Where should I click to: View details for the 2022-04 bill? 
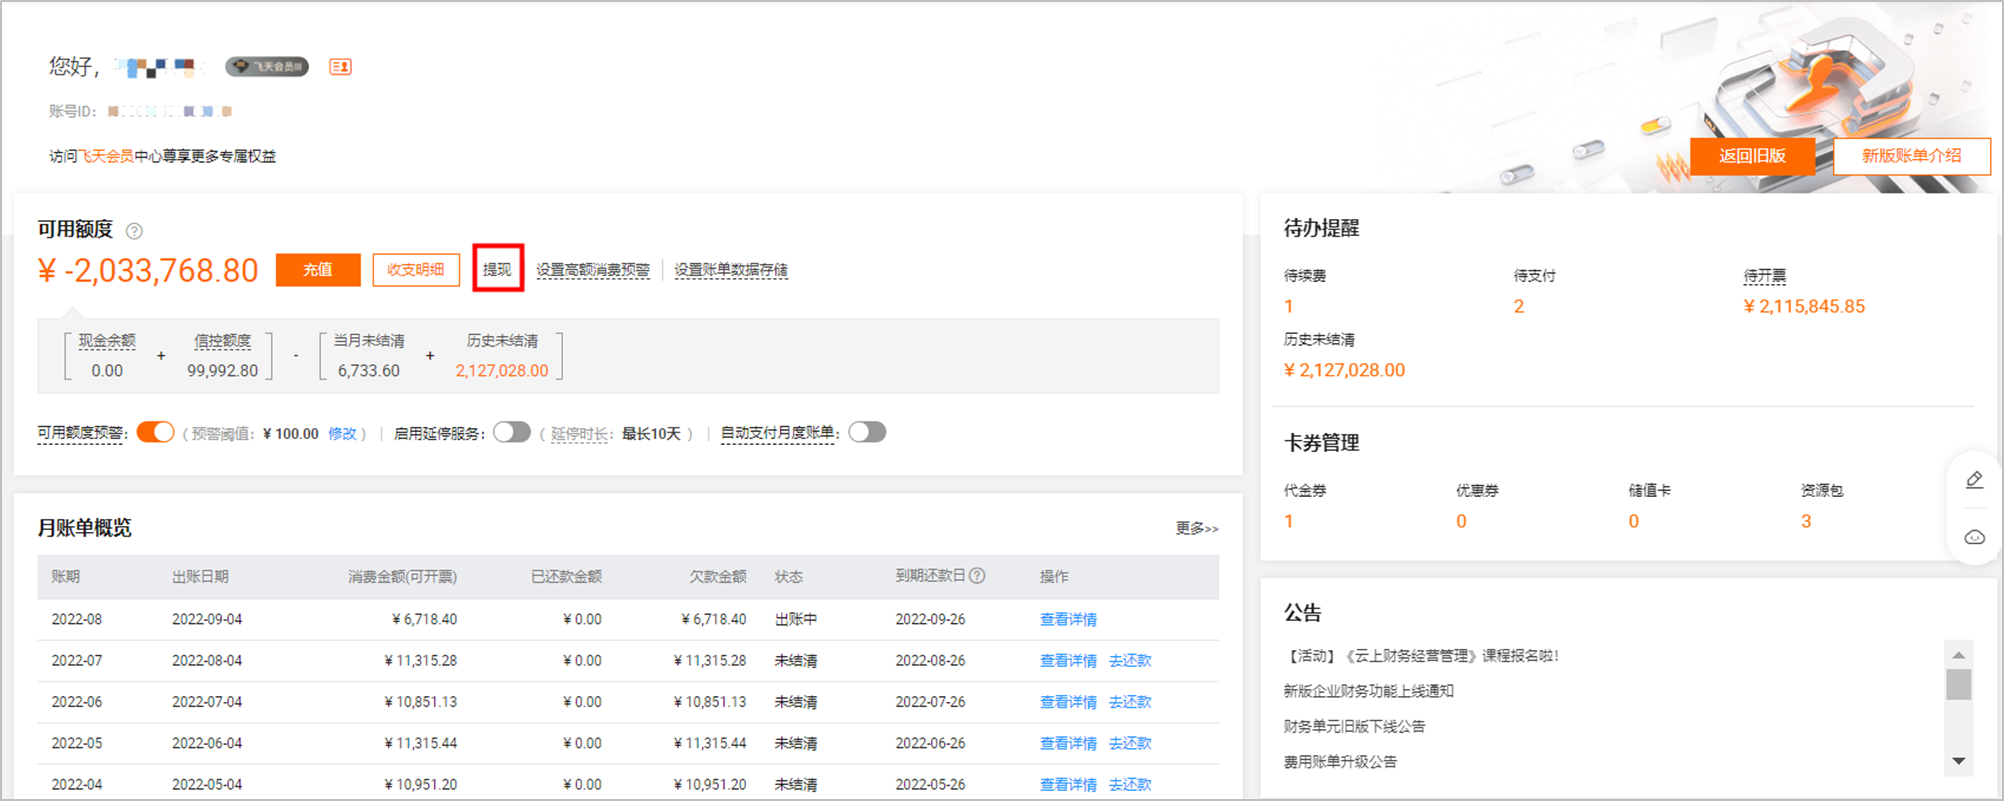1068,784
